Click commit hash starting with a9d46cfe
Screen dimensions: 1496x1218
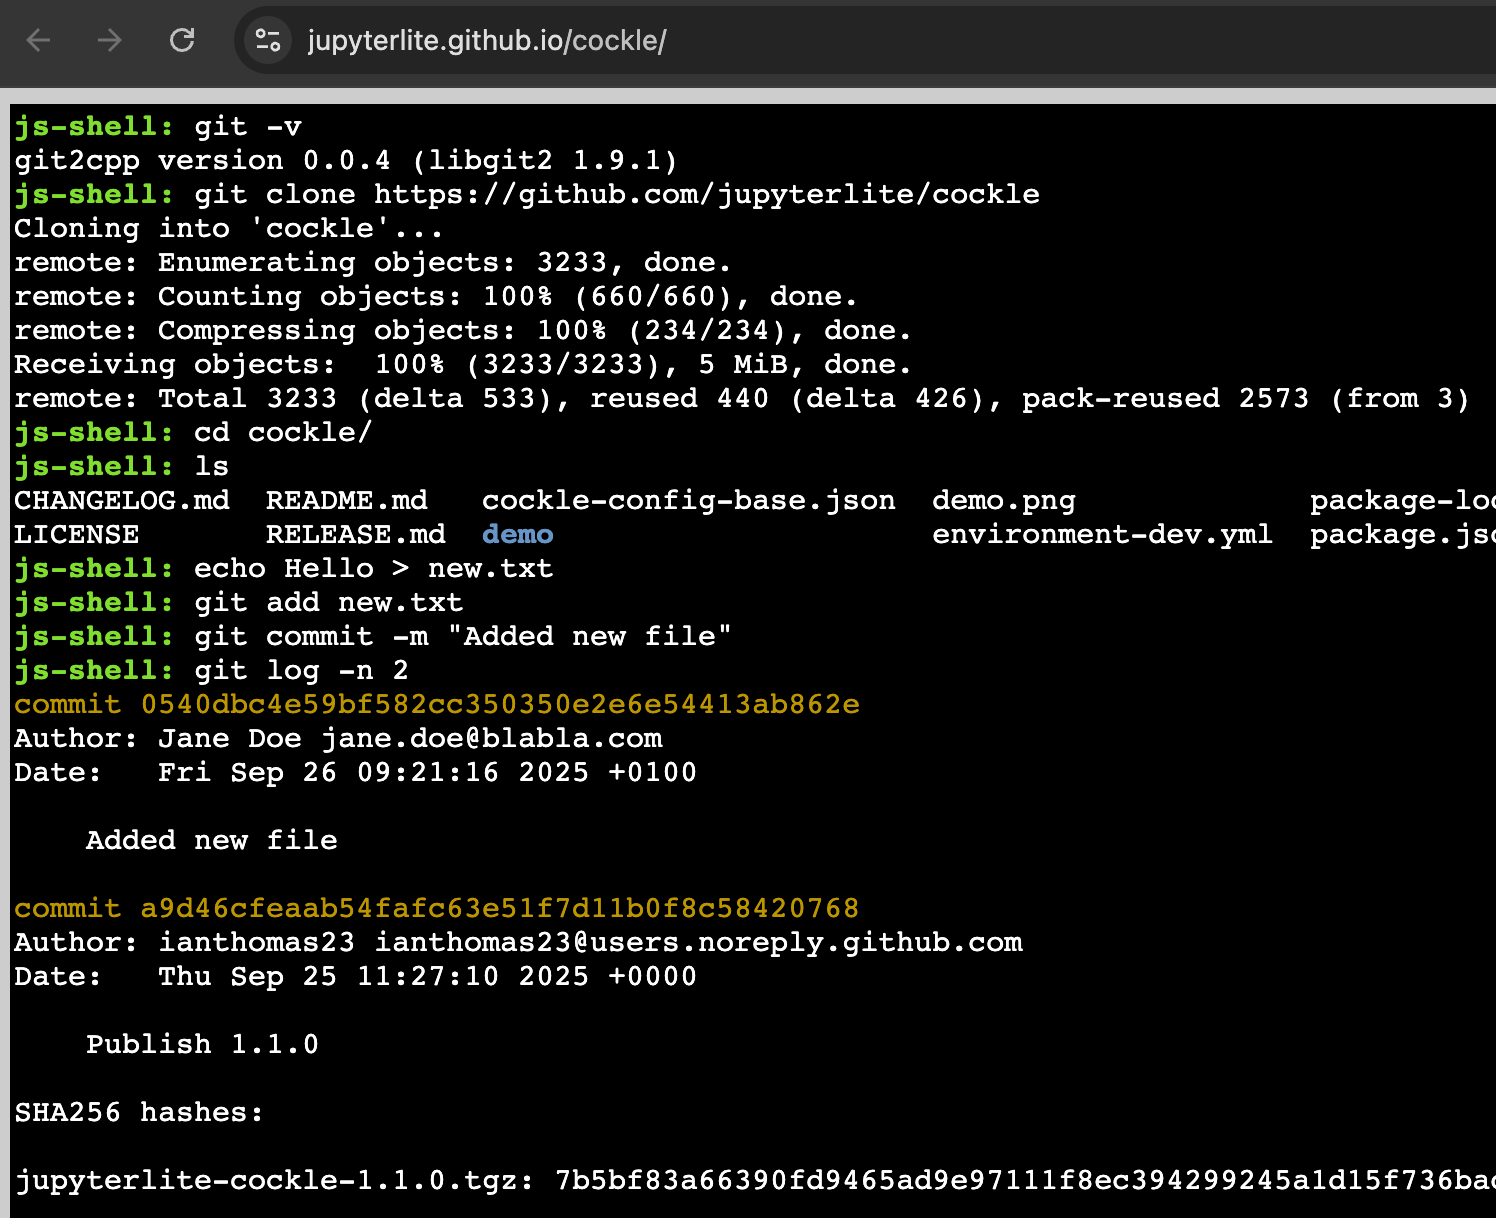[x=499, y=908]
